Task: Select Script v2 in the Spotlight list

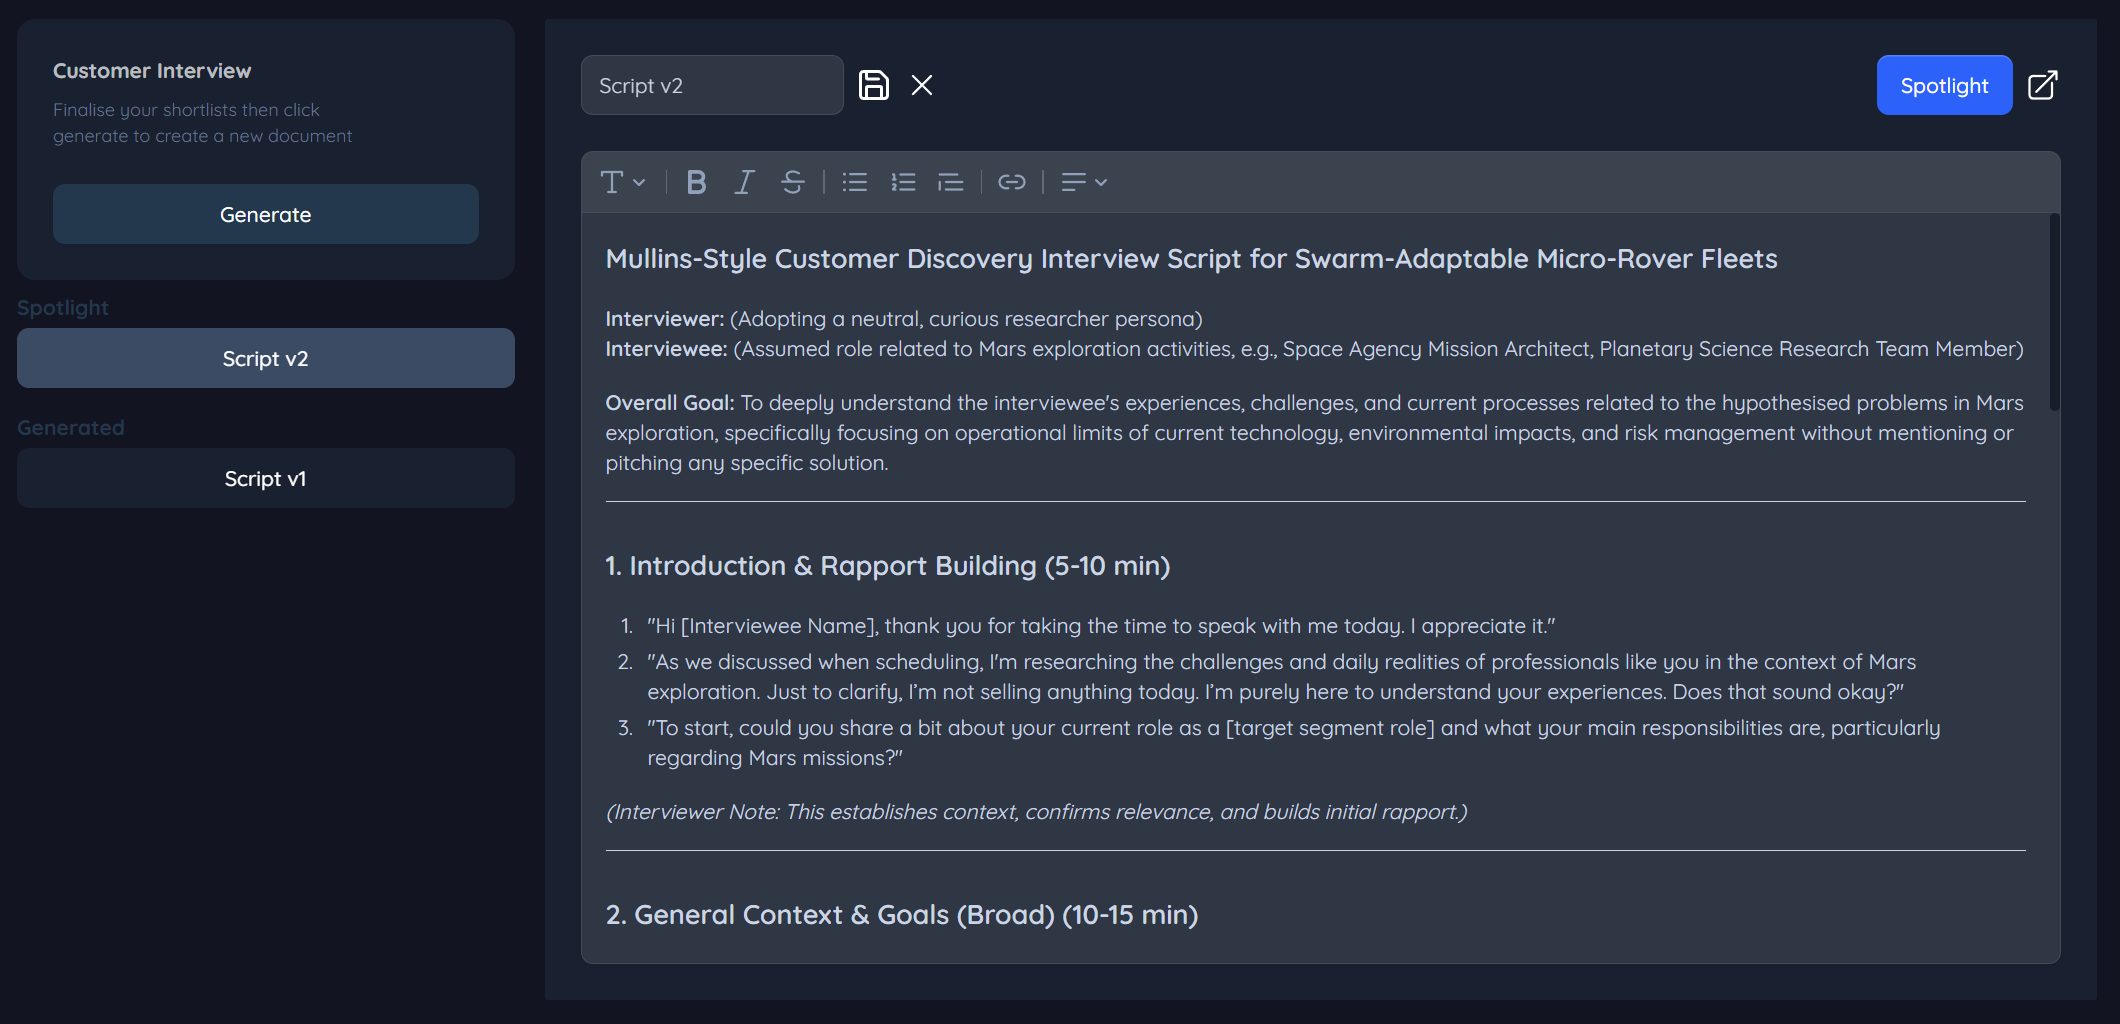Action: pyautogui.click(x=266, y=358)
